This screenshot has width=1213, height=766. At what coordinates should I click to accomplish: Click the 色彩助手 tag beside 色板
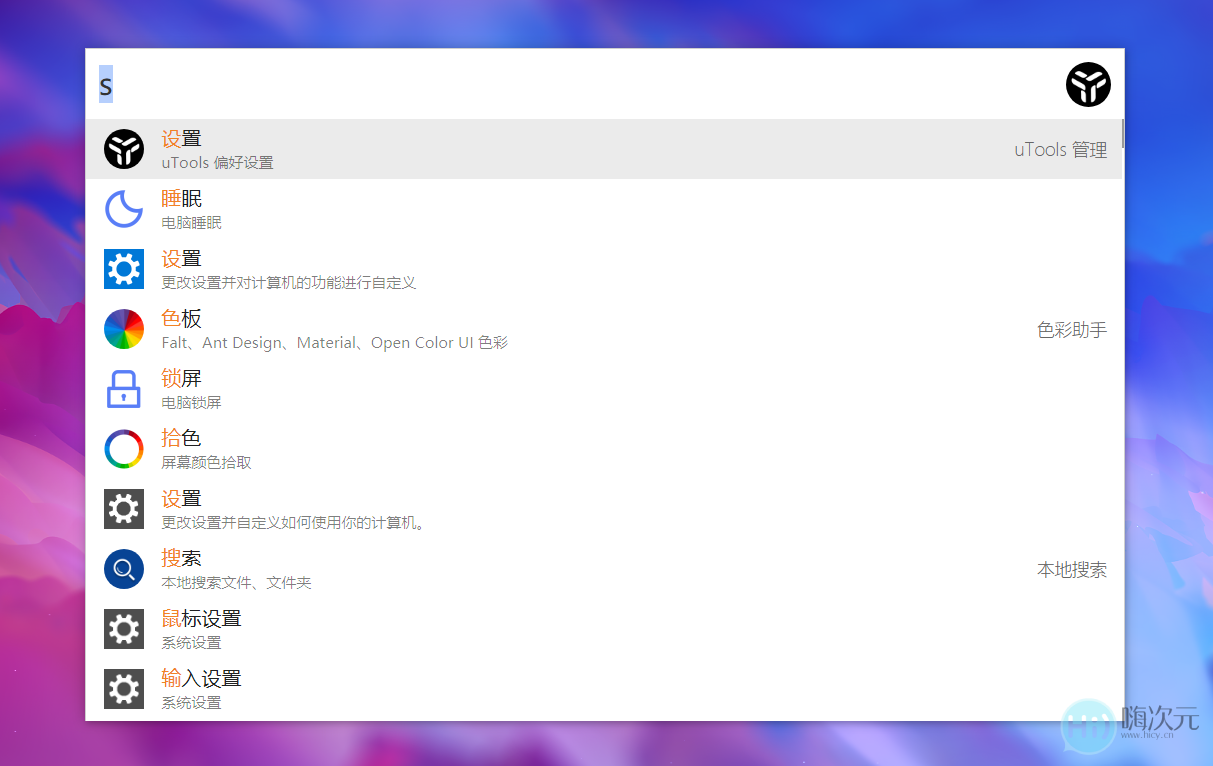pyautogui.click(x=1071, y=329)
